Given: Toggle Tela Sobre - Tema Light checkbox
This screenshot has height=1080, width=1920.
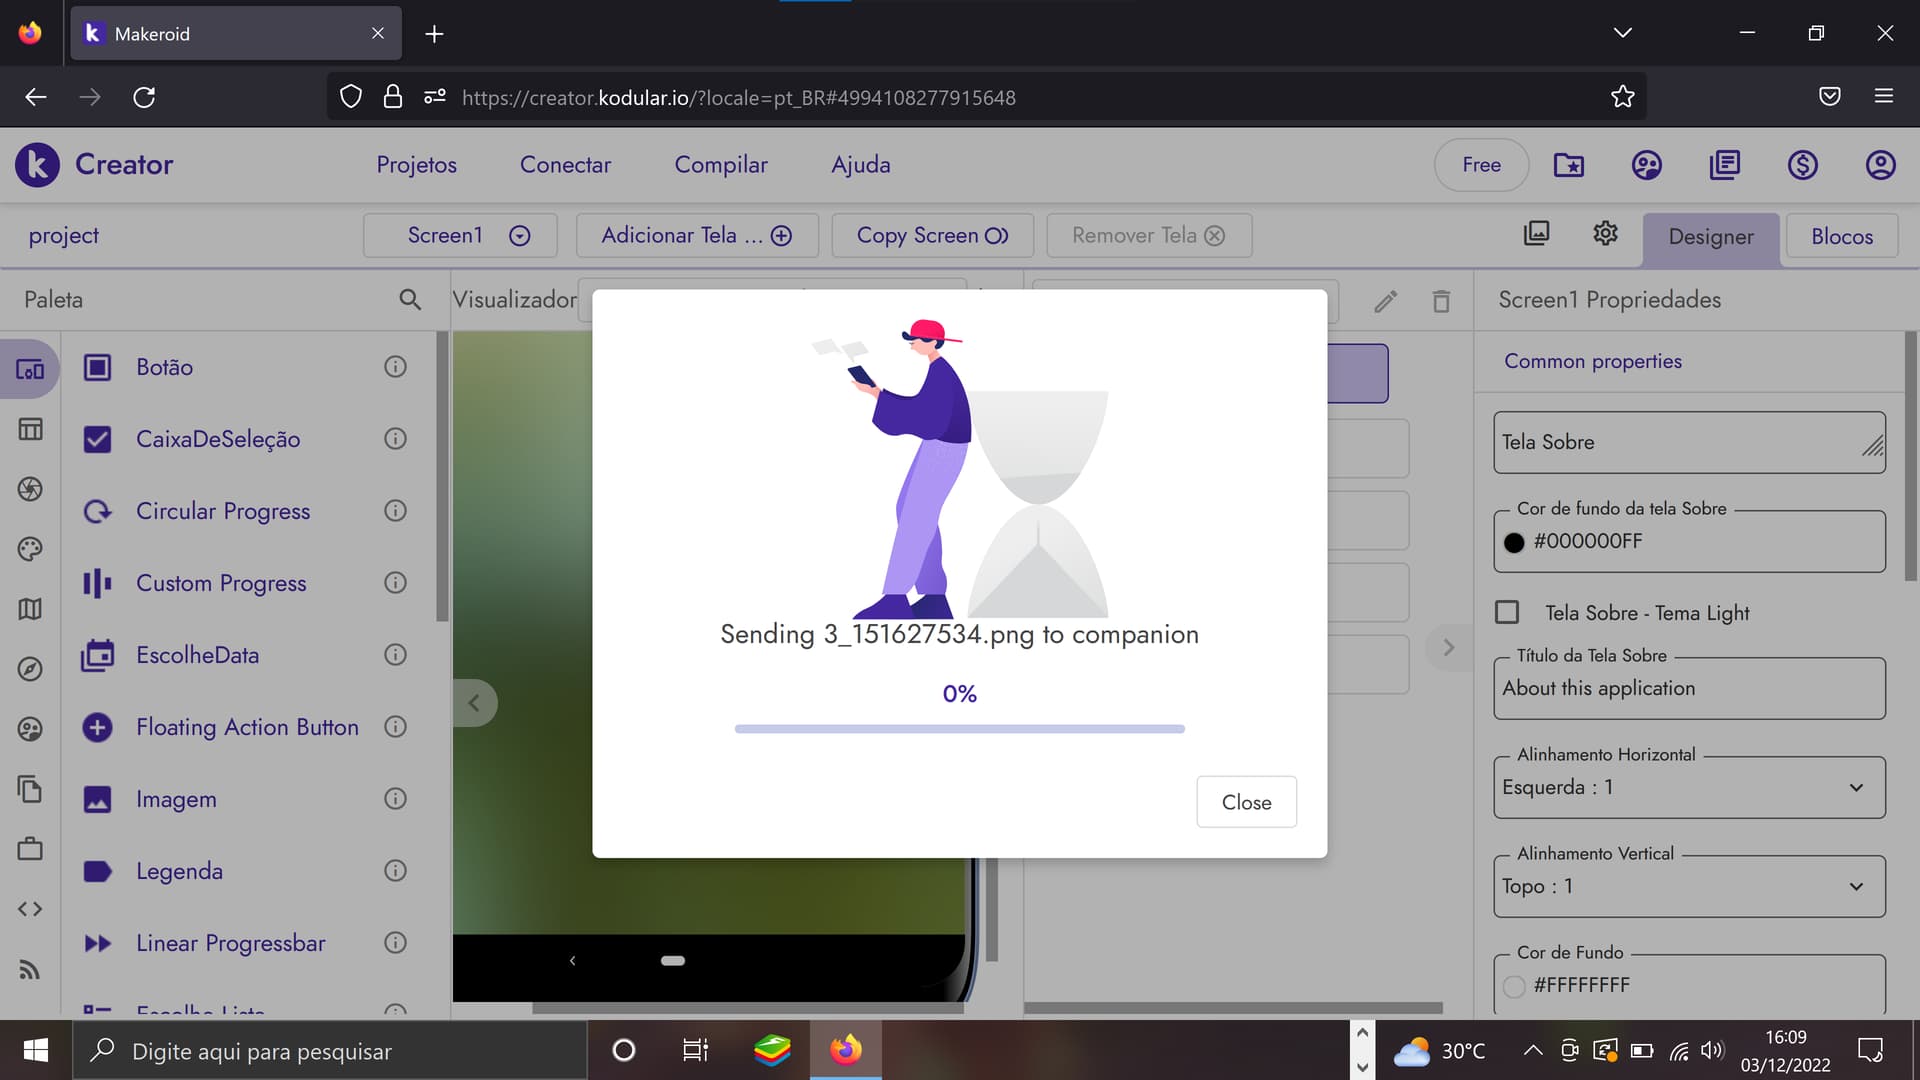Looking at the screenshot, I should pyautogui.click(x=1507, y=612).
